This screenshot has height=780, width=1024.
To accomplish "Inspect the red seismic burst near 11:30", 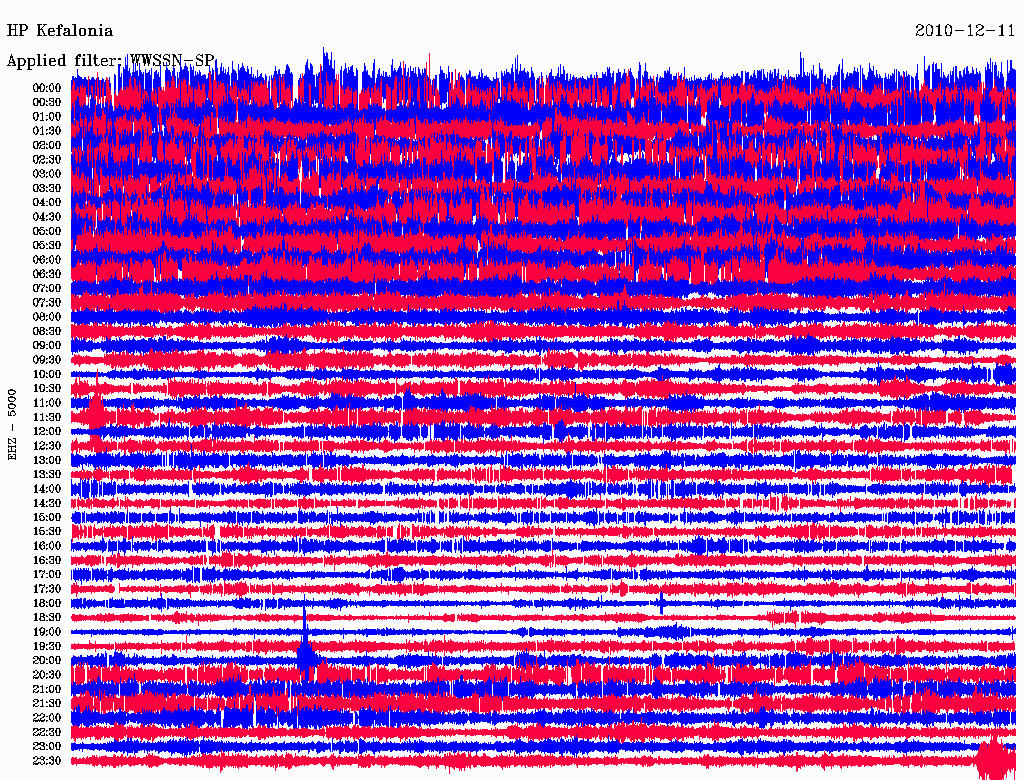I will point(96,414).
